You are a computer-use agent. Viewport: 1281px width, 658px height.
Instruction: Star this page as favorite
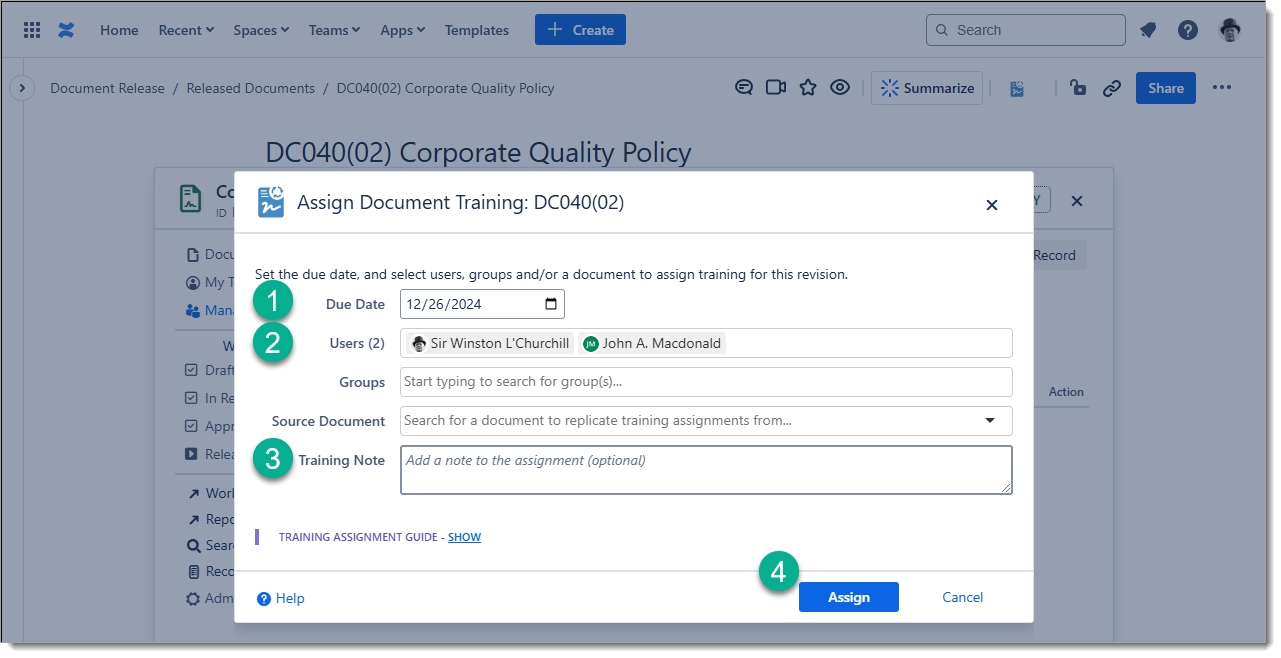point(808,88)
